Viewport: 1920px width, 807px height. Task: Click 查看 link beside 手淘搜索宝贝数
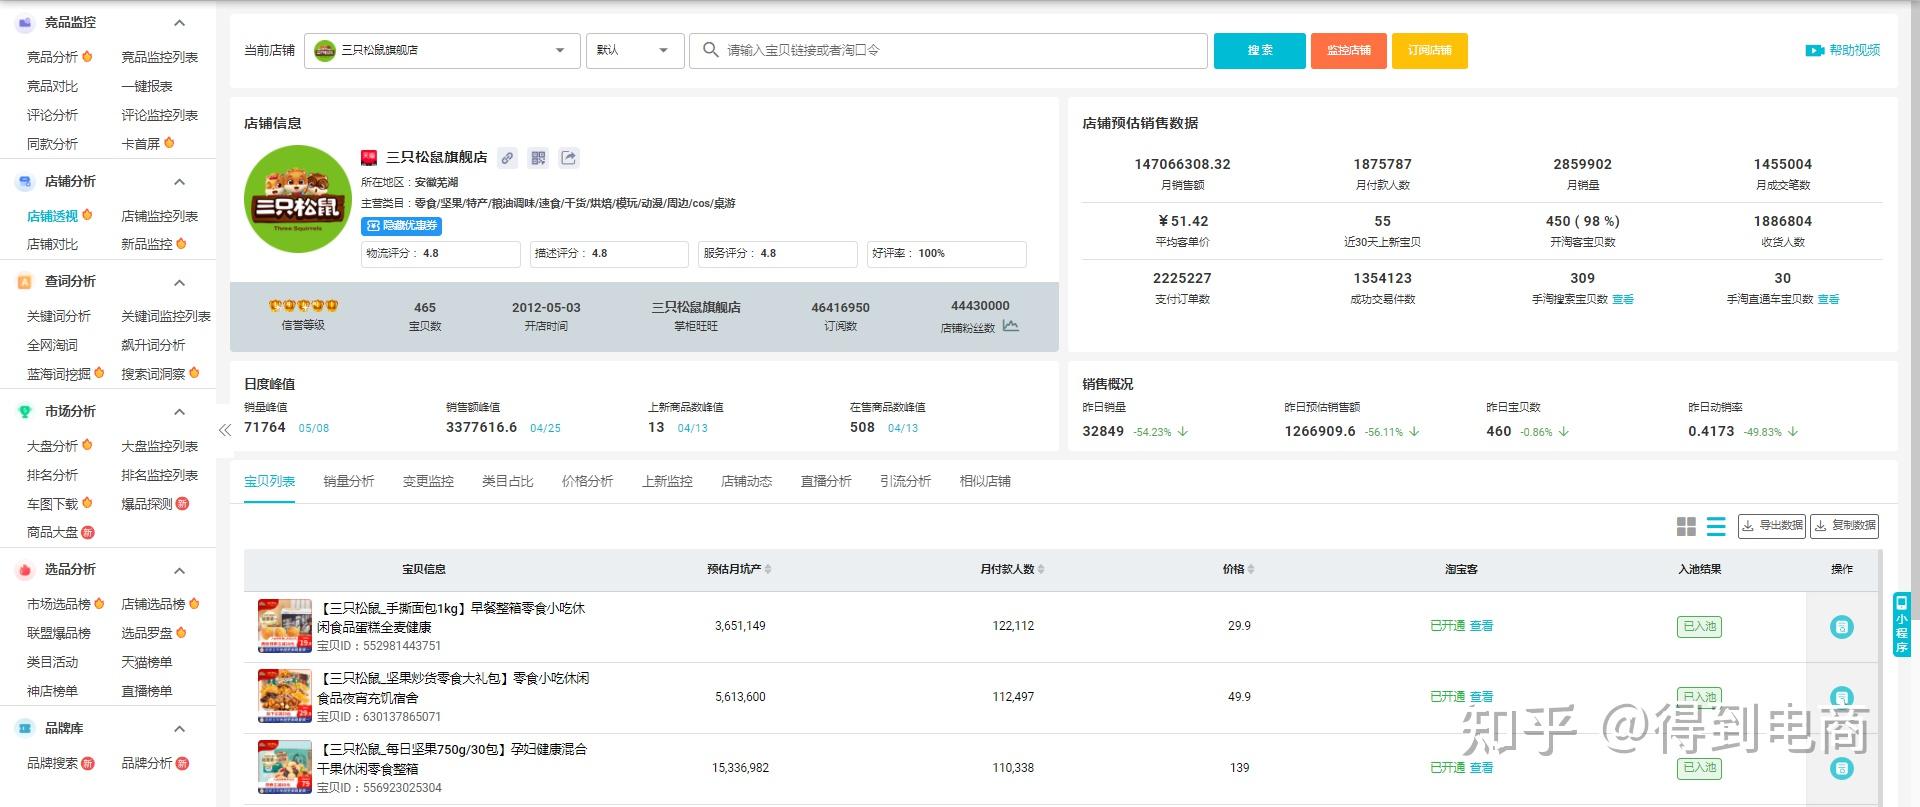tap(1623, 299)
